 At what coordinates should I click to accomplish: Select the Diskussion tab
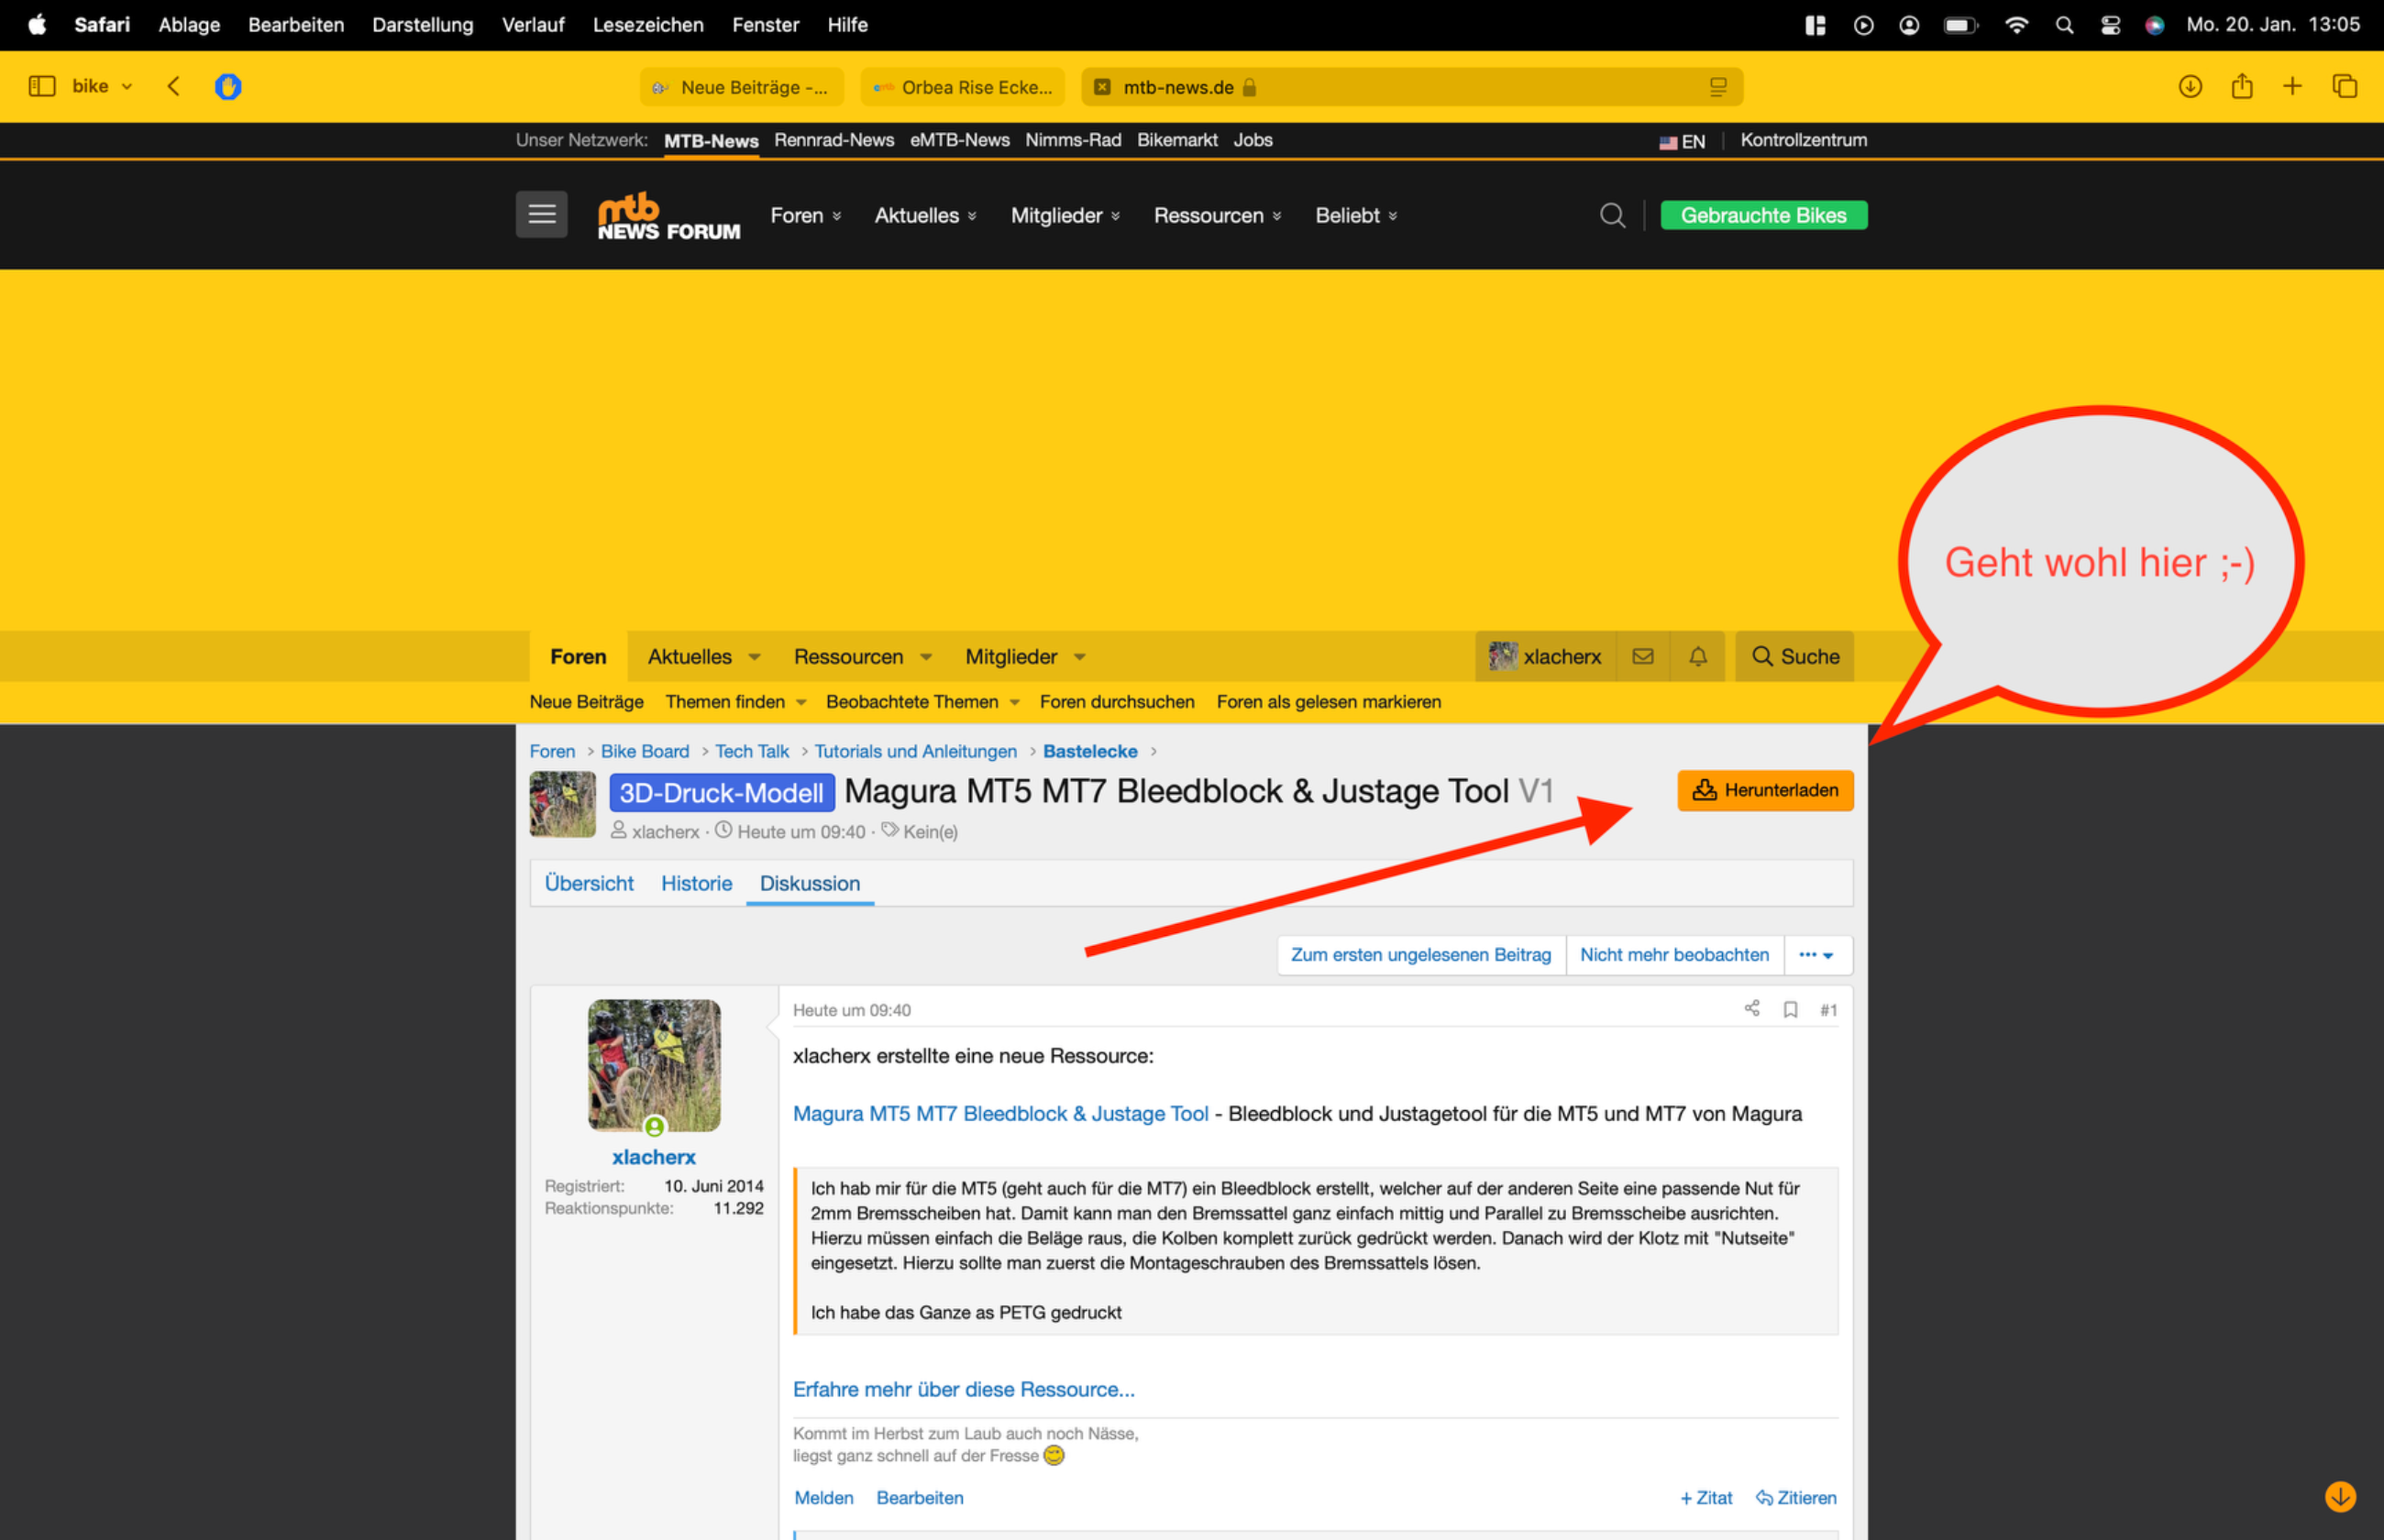pos(810,883)
